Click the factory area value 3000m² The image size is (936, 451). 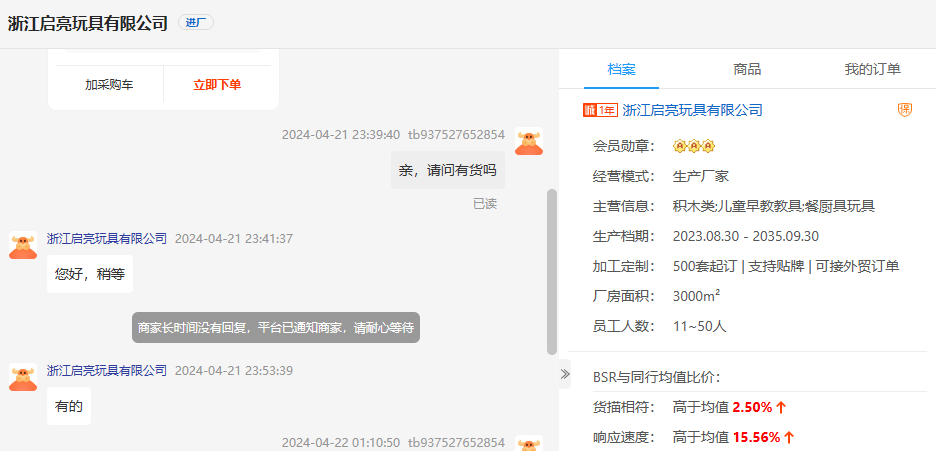tap(696, 296)
